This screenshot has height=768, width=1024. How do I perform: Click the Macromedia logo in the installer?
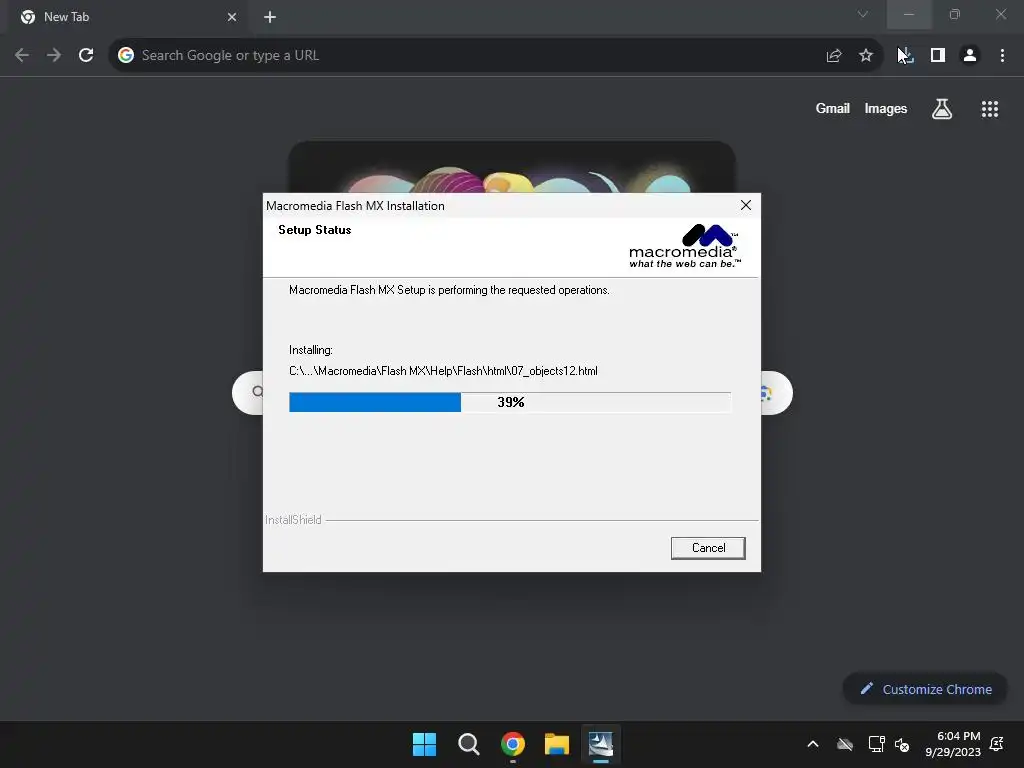(x=684, y=246)
